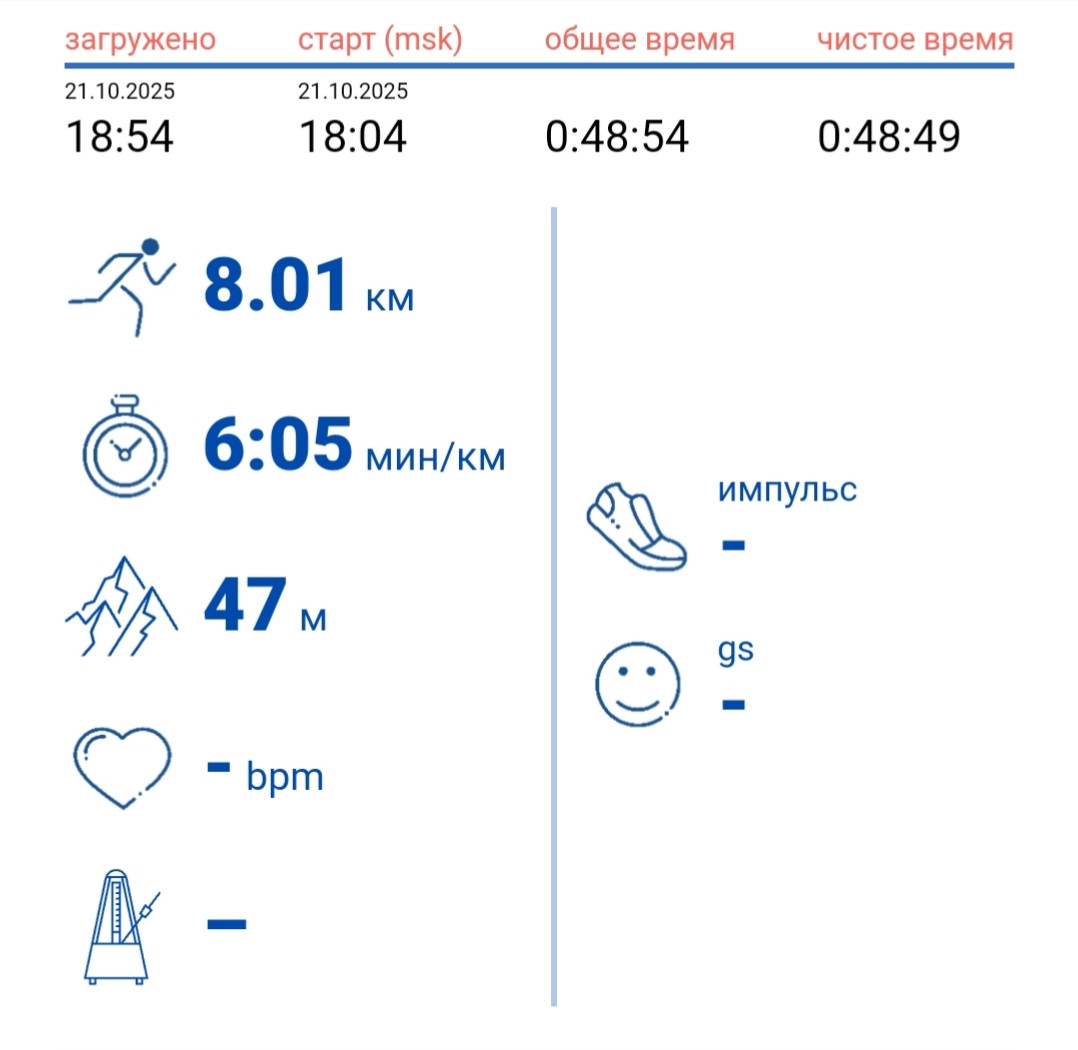1078x1050 pixels.
Task: Select the 'загружено' column header
Action: [140, 39]
